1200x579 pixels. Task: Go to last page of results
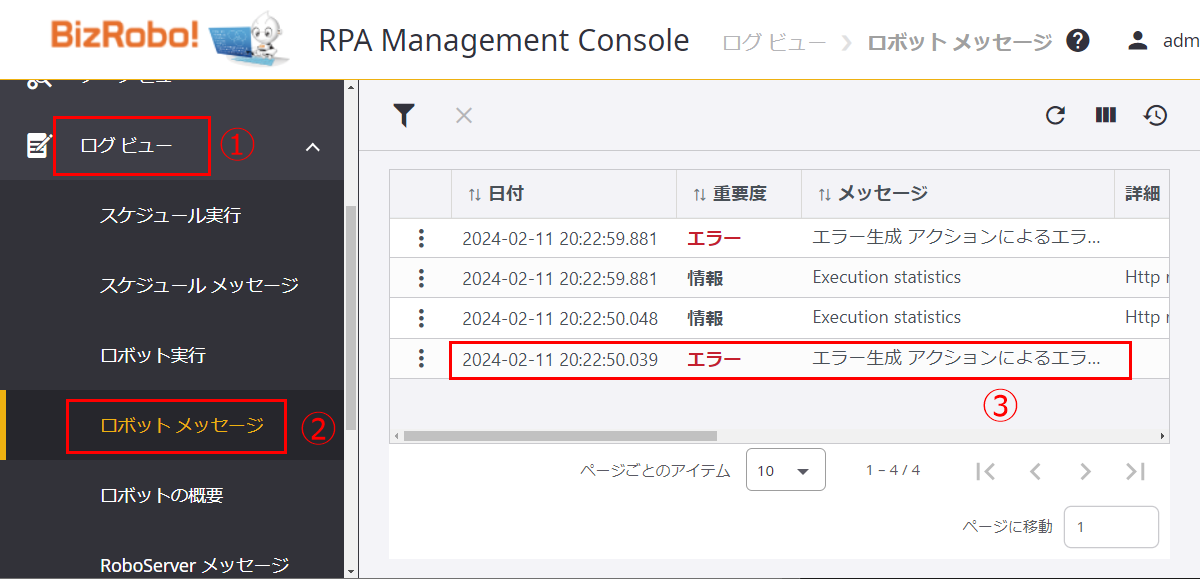1135,471
